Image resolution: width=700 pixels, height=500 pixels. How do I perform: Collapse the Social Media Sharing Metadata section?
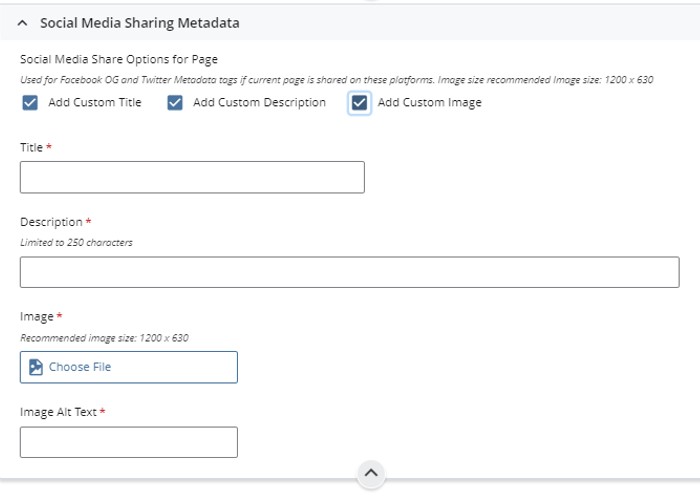point(22,23)
